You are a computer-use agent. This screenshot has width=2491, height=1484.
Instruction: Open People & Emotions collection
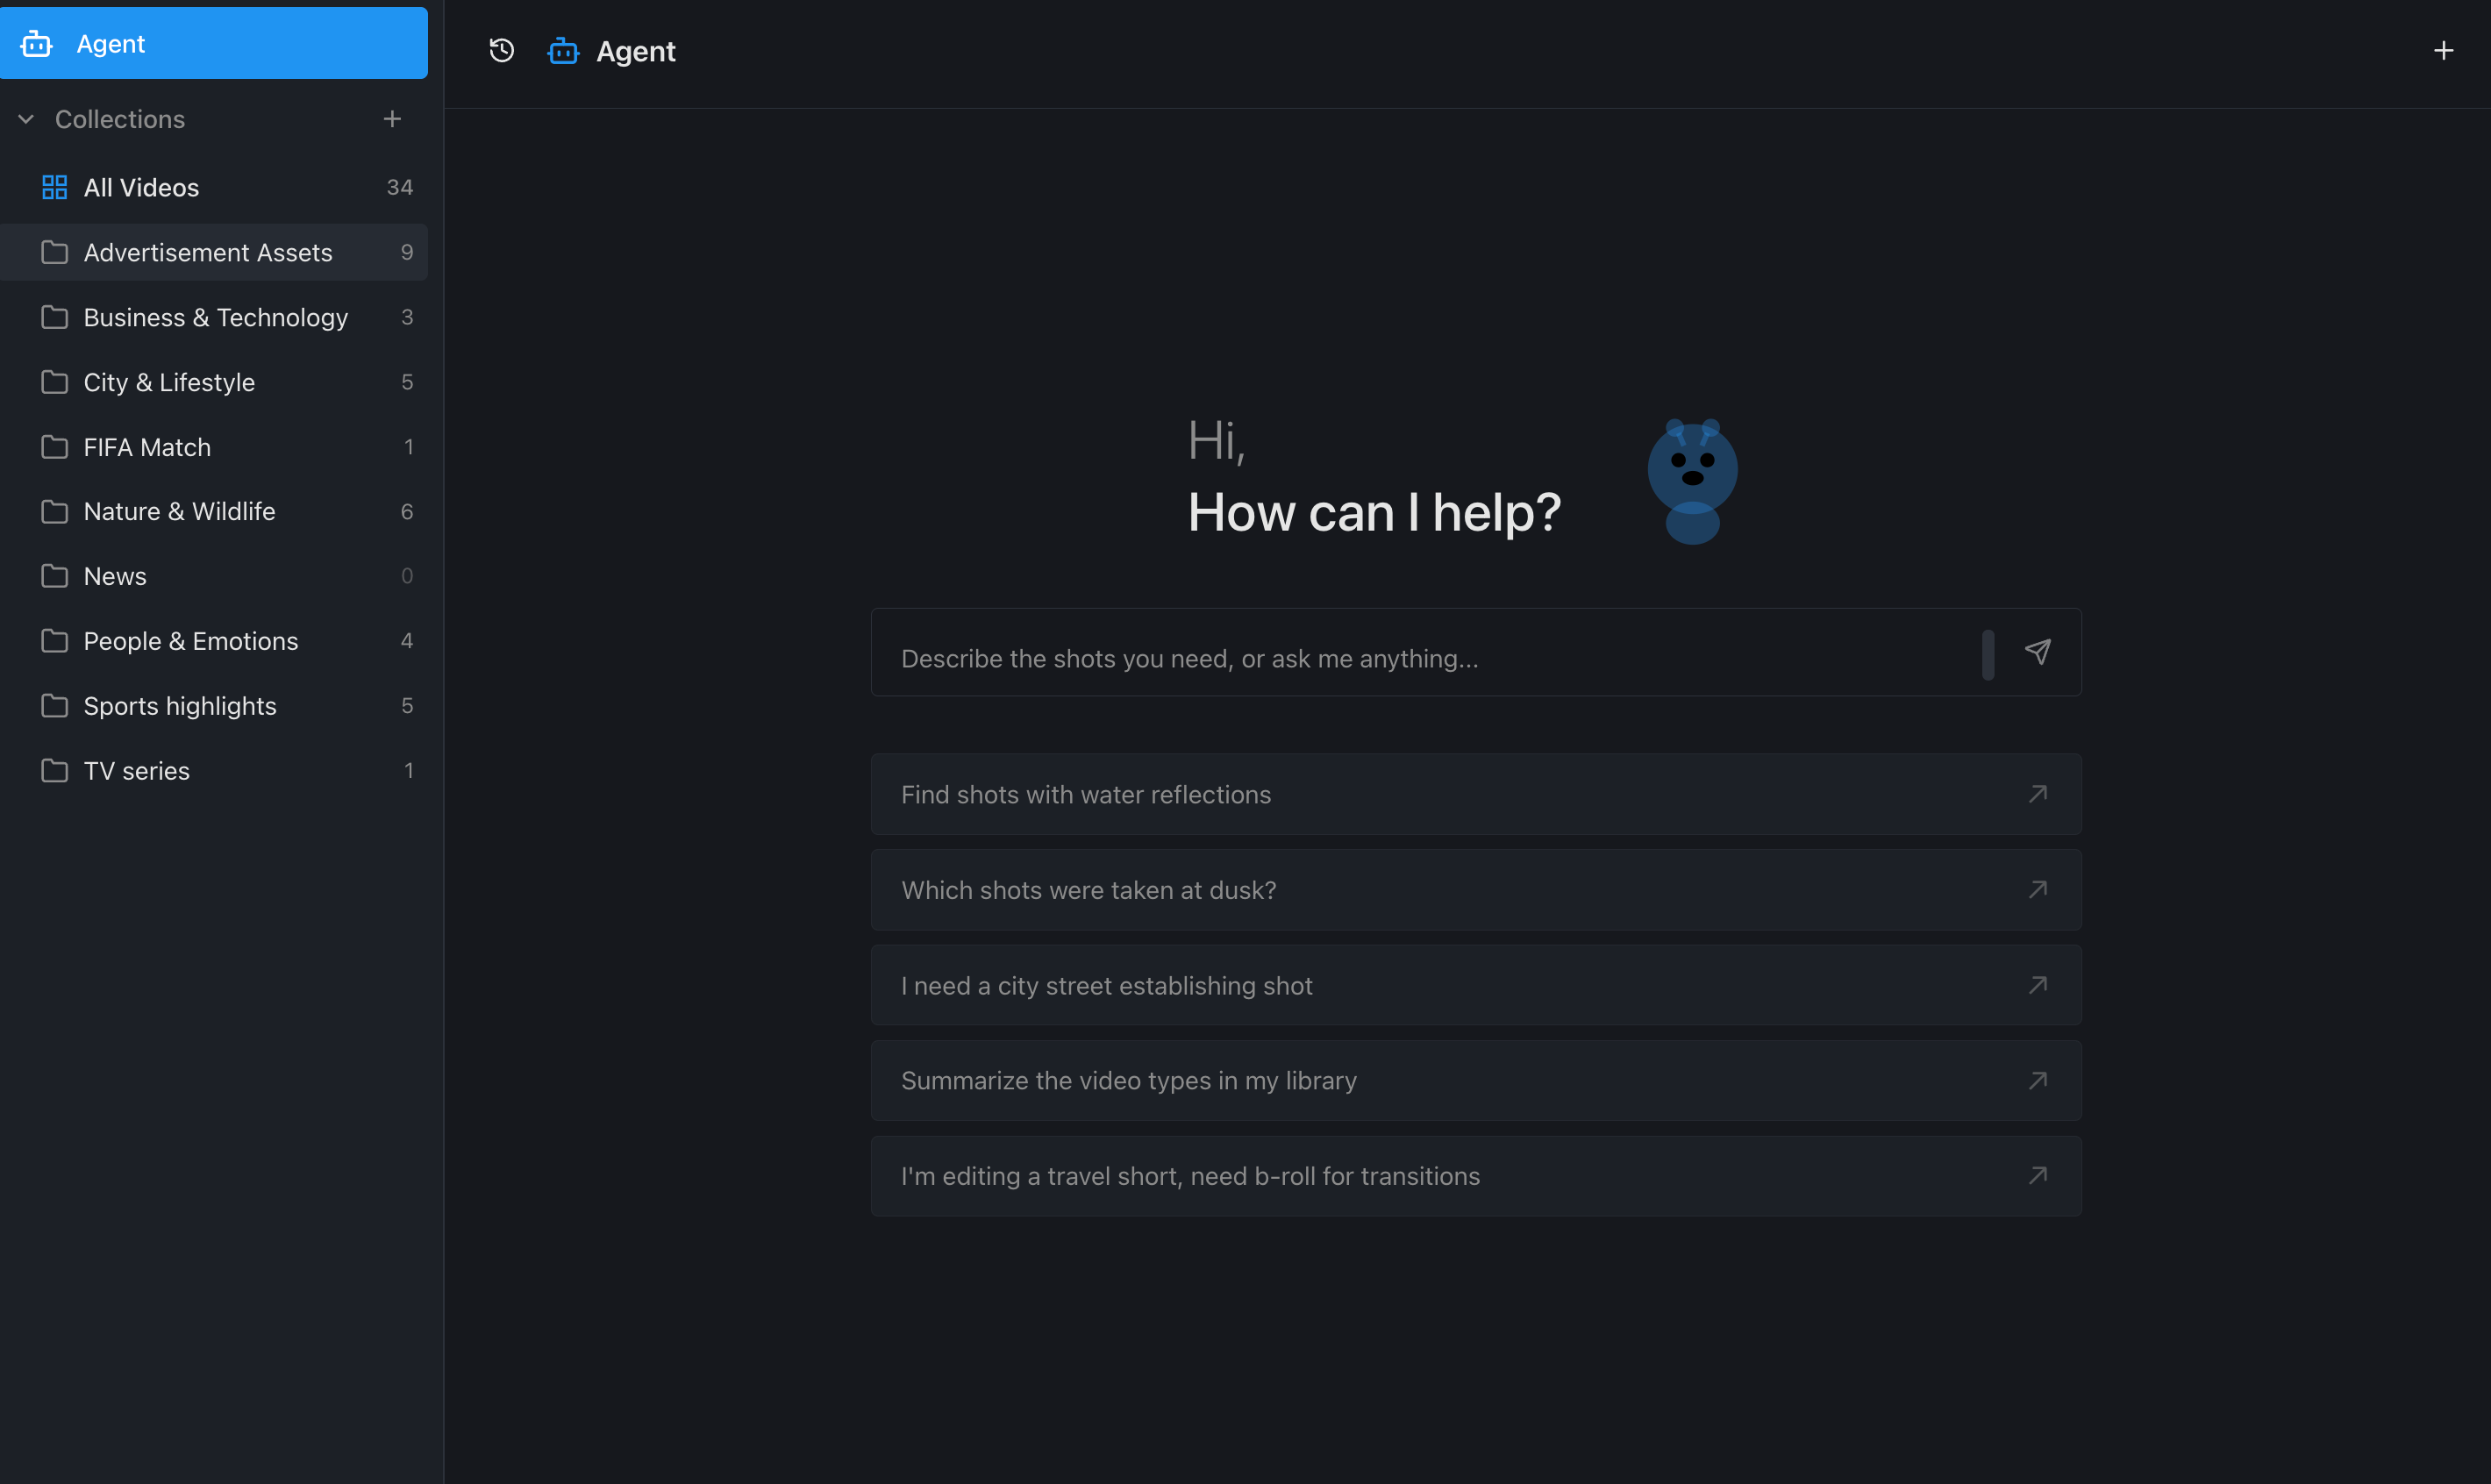(214, 641)
